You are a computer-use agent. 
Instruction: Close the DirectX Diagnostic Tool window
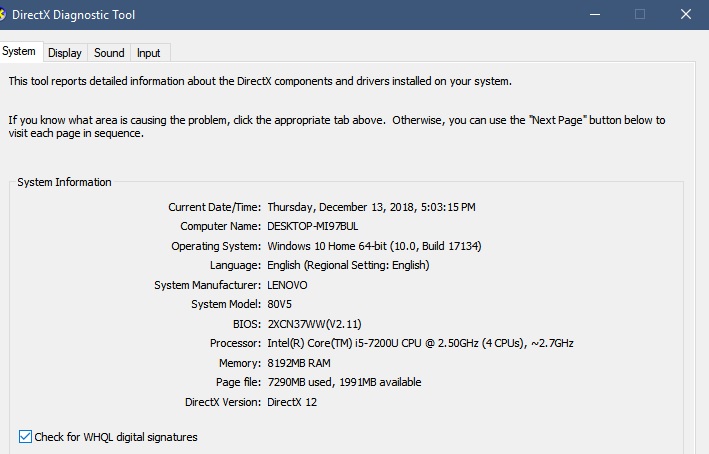(x=685, y=14)
